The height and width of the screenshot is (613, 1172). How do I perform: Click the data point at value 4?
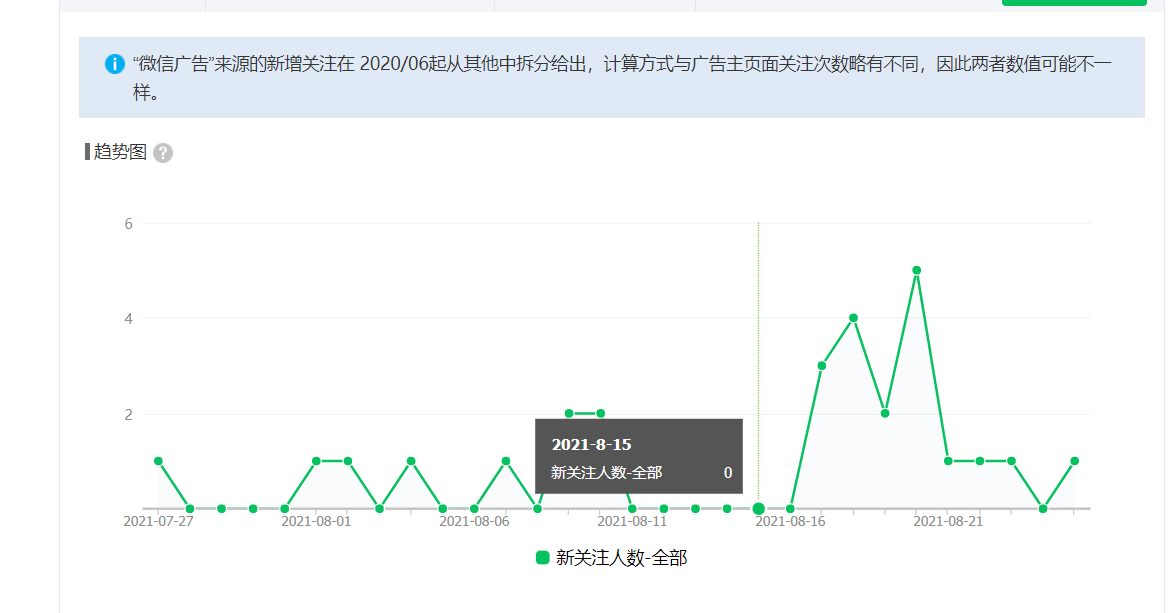pyautogui.click(x=853, y=318)
